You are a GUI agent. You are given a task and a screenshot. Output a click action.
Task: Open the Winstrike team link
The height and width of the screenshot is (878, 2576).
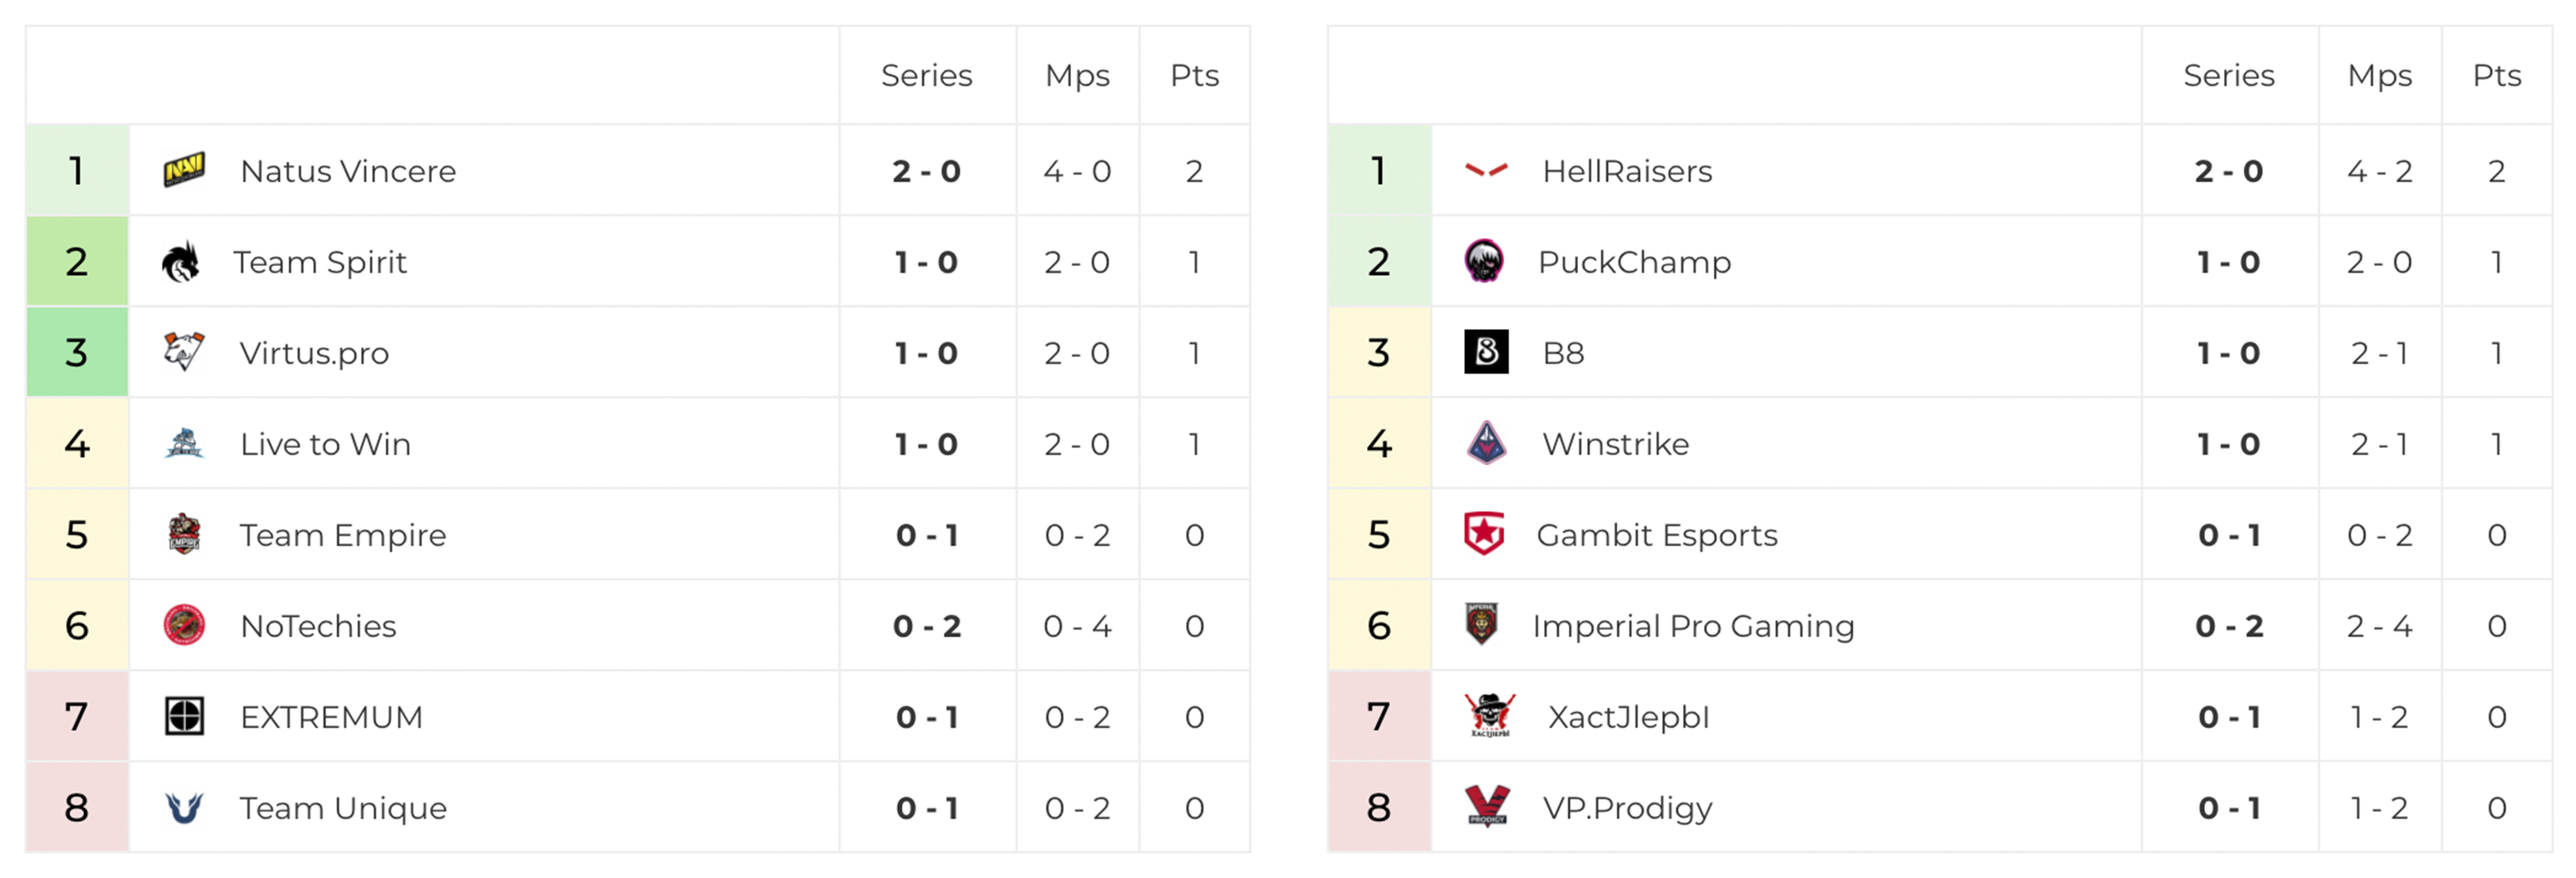click(x=1615, y=444)
